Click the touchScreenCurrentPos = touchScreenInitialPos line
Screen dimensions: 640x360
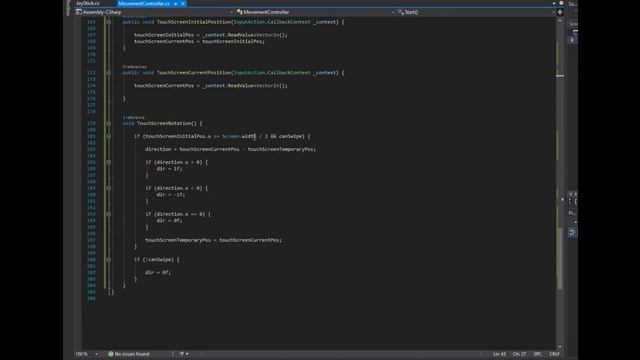pyautogui.click(x=199, y=41)
